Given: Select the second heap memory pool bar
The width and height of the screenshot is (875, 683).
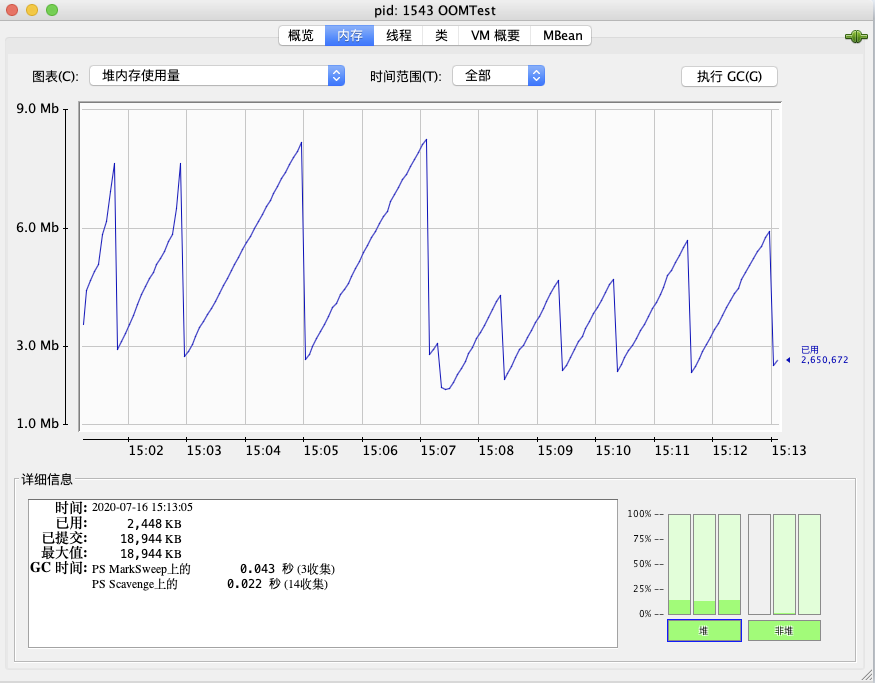Looking at the screenshot, I should [704, 564].
